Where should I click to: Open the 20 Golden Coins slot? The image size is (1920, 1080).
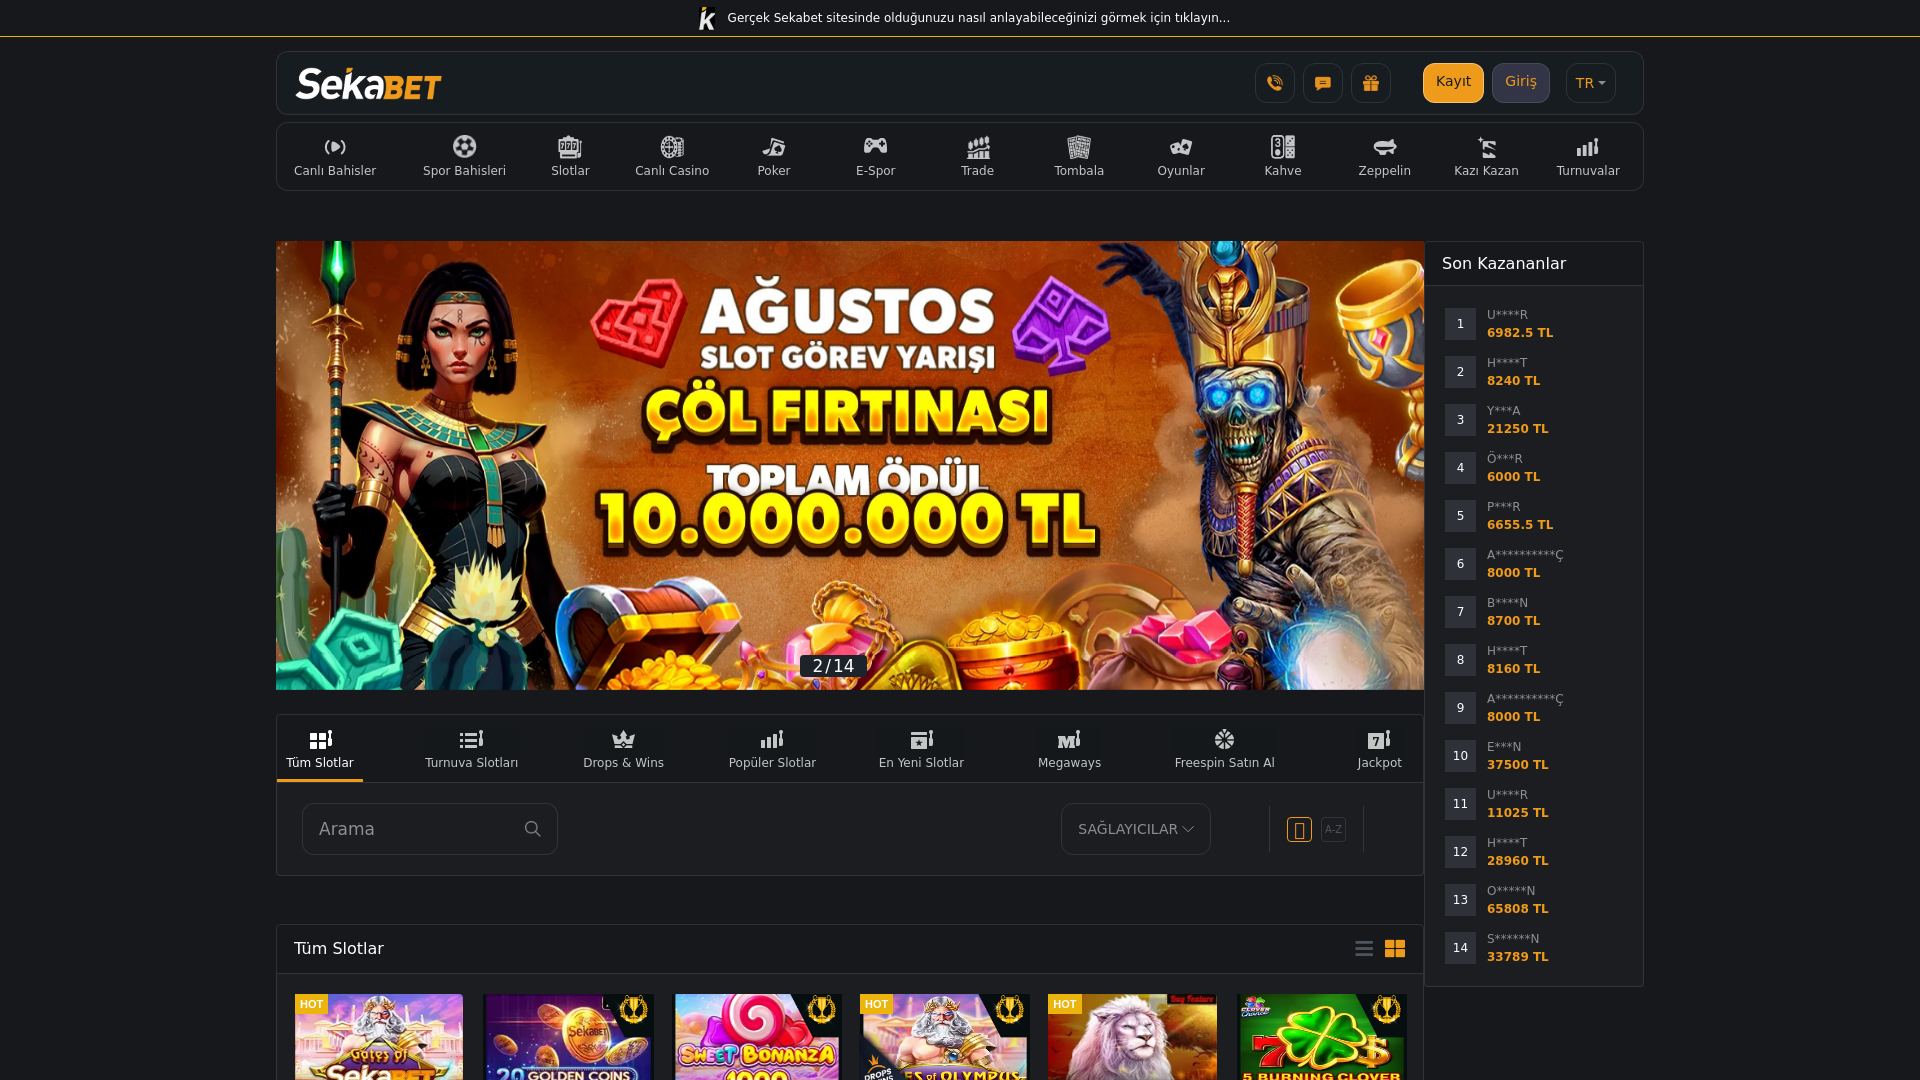pos(568,1037)
